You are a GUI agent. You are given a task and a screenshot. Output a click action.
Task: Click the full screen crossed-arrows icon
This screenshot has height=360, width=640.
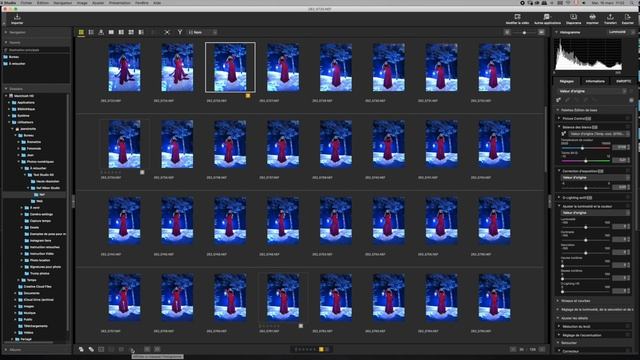tap(167, 32)
